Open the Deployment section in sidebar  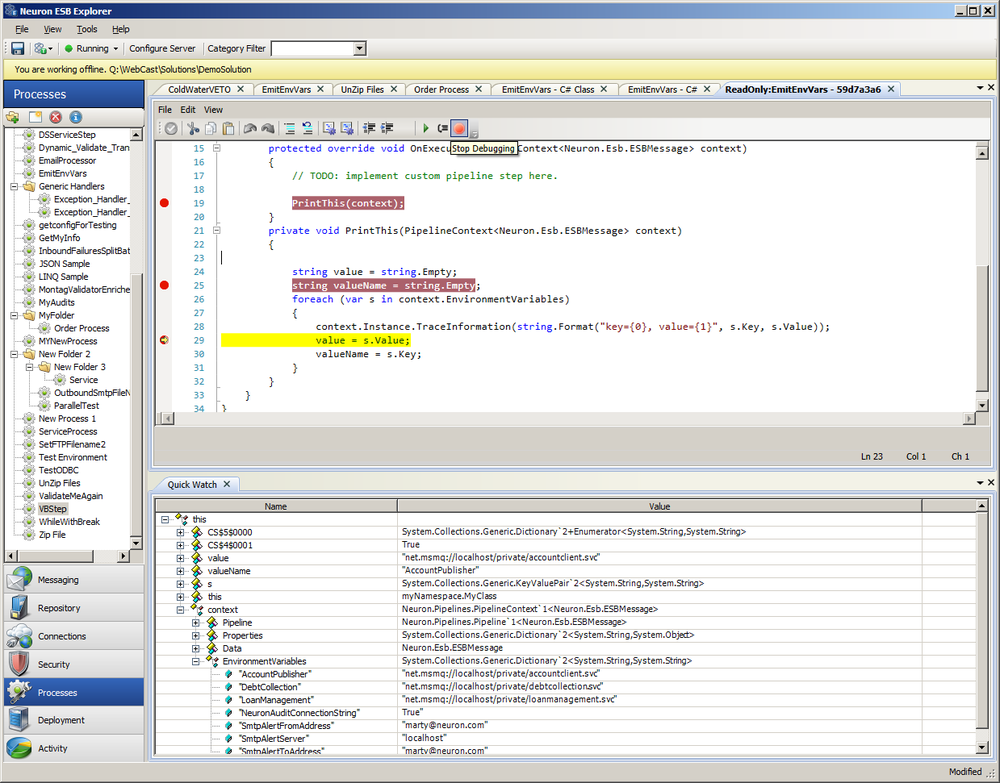coord(74,720)
